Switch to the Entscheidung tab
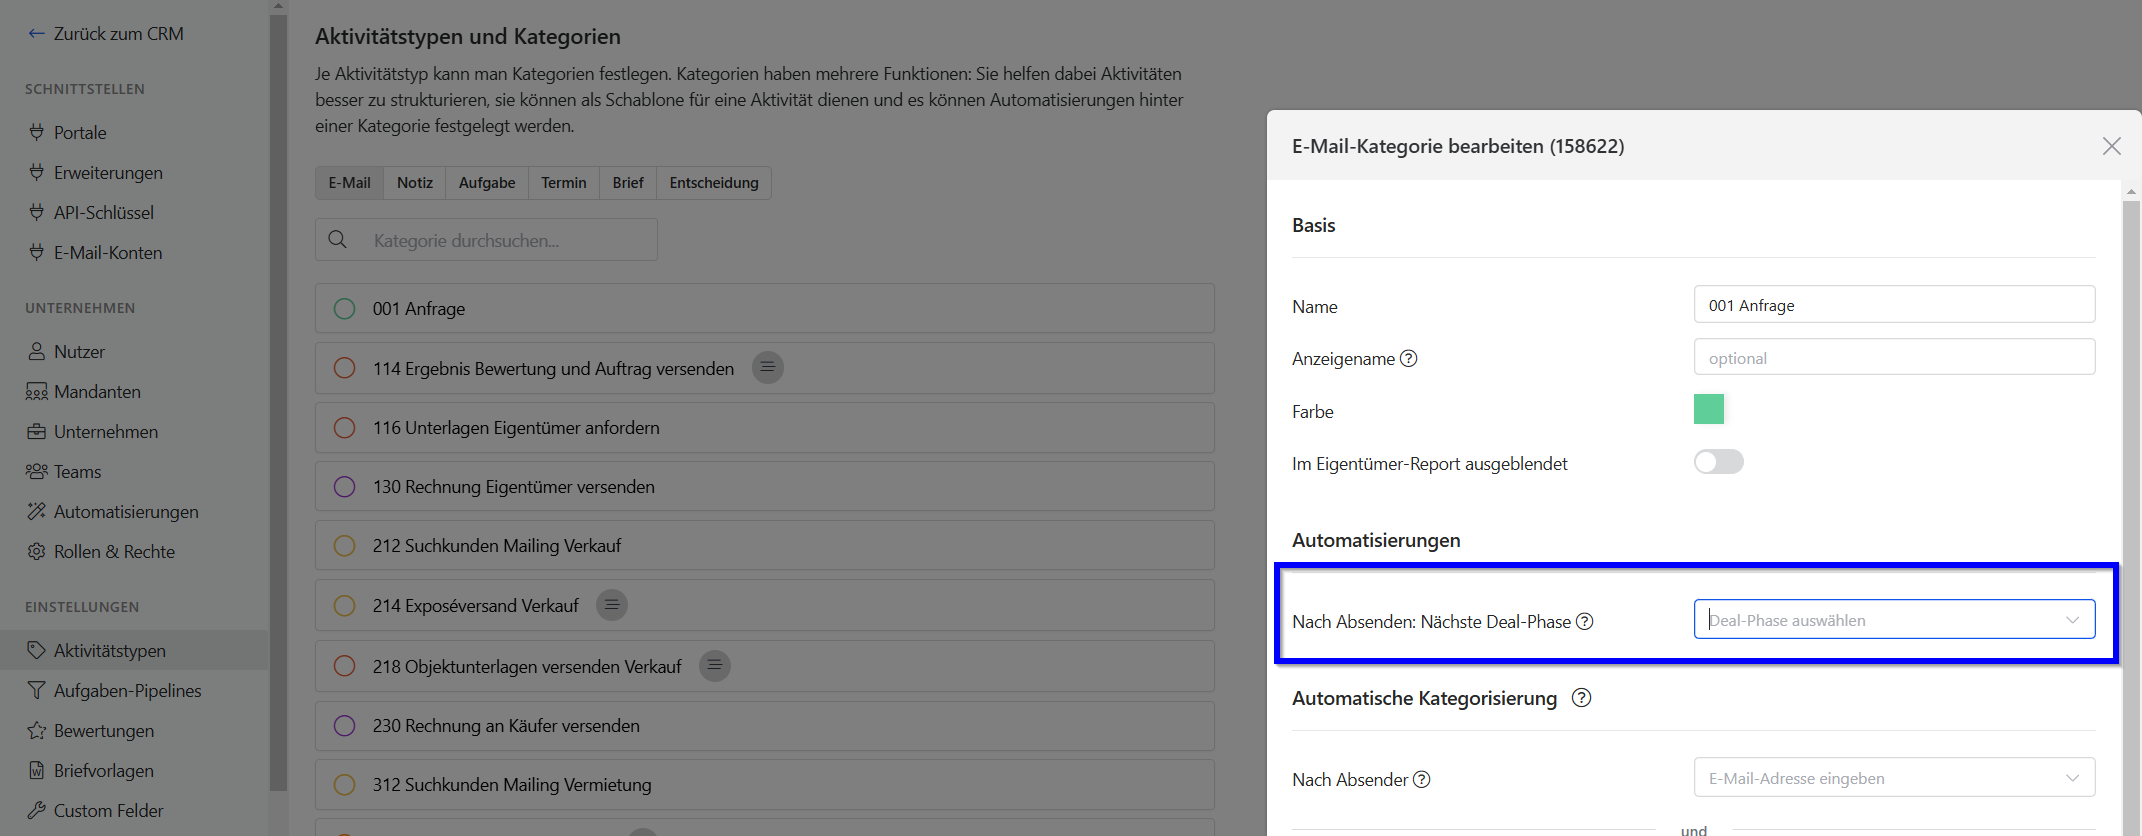This screenshot has width=2142, height=836. (713, 183)
